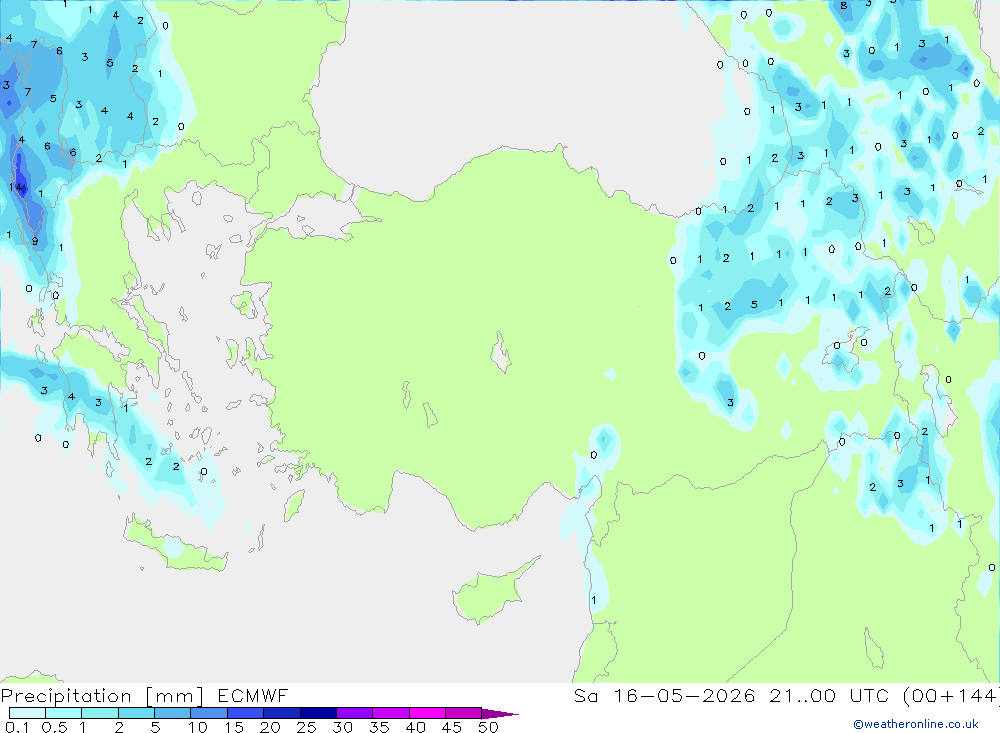Click the 35–40 mm legend swatch

coord(390,713)
